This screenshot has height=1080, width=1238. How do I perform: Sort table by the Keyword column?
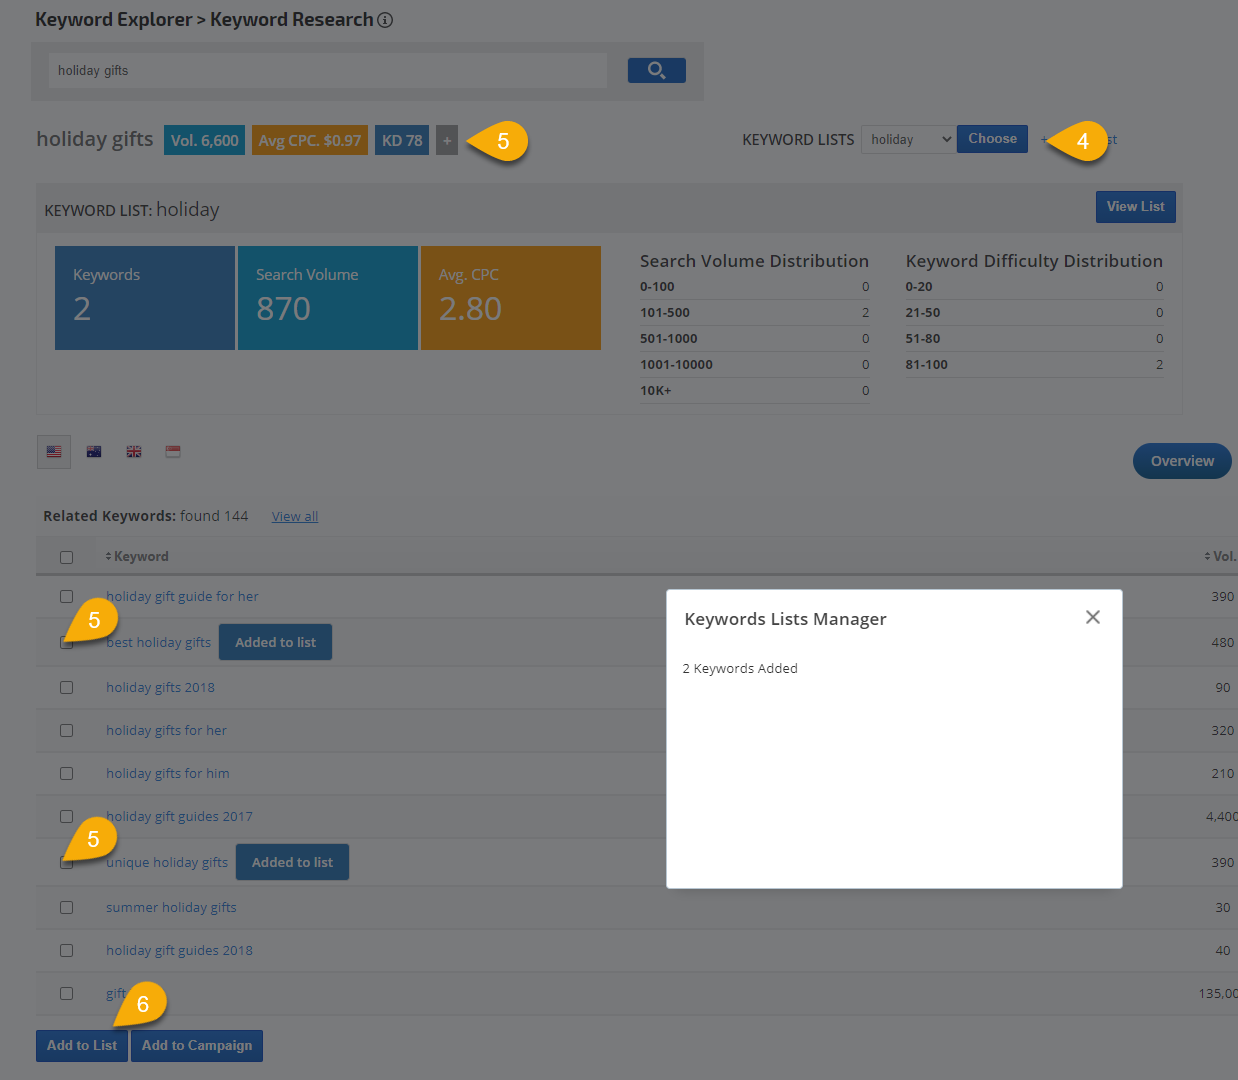[x=140, y=557]
